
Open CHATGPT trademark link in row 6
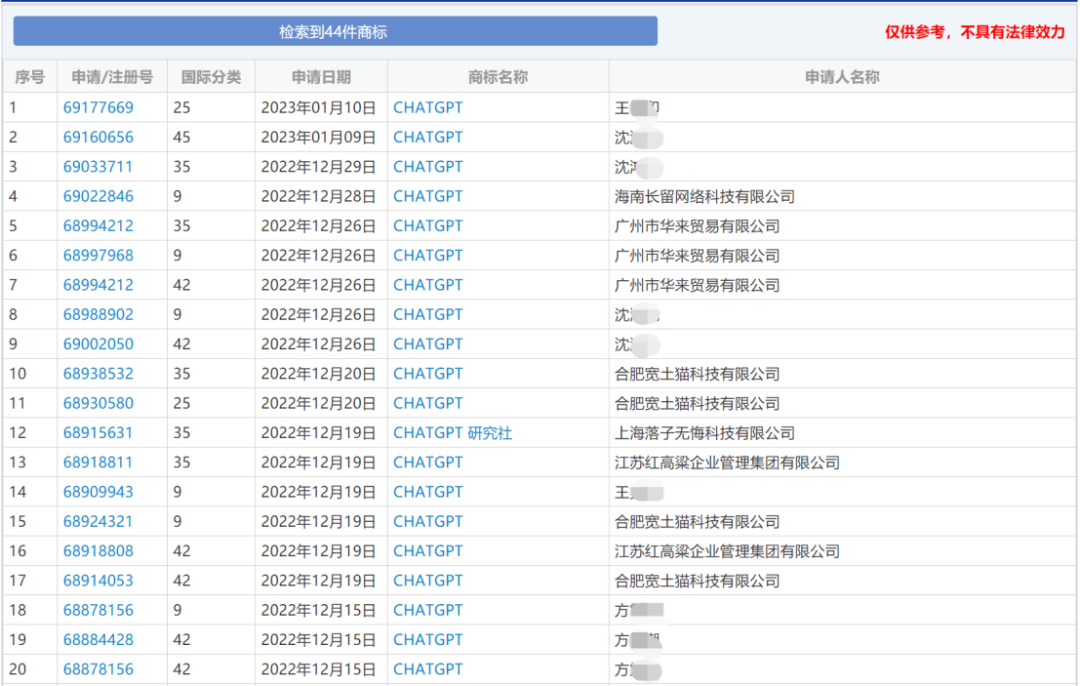[428, 256]
